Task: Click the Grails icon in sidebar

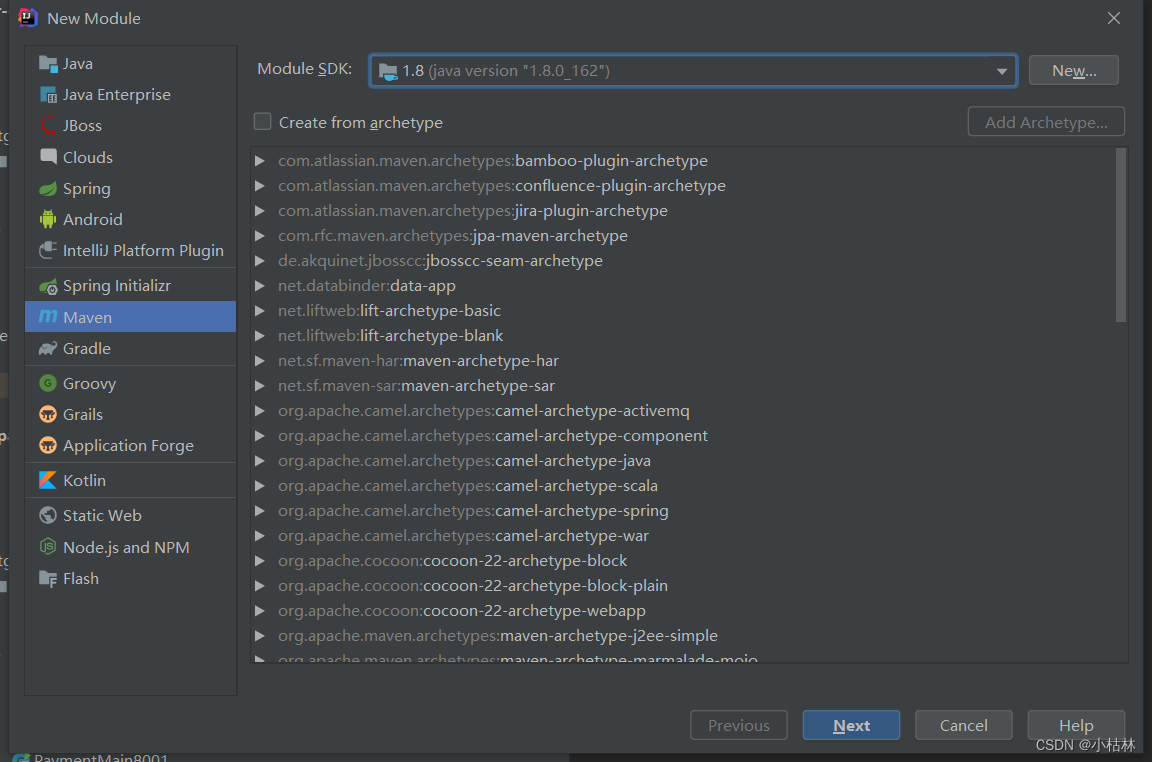Action: tap(47, 414)
